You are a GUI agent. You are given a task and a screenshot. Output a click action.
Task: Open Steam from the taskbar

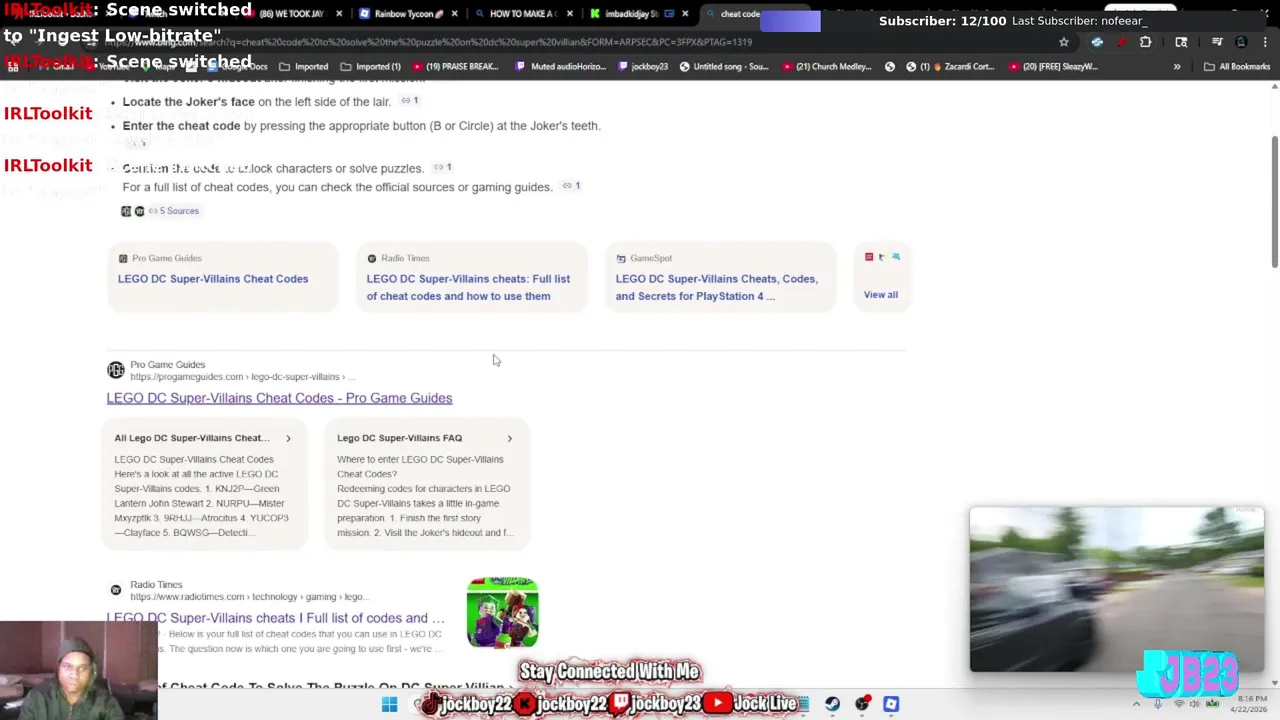[832, 704]
